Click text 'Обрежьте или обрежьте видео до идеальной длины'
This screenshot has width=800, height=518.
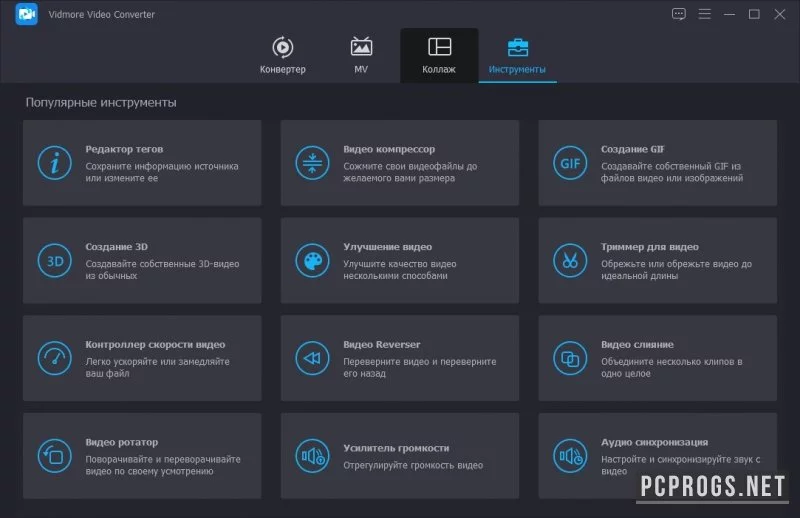[676, 269]
